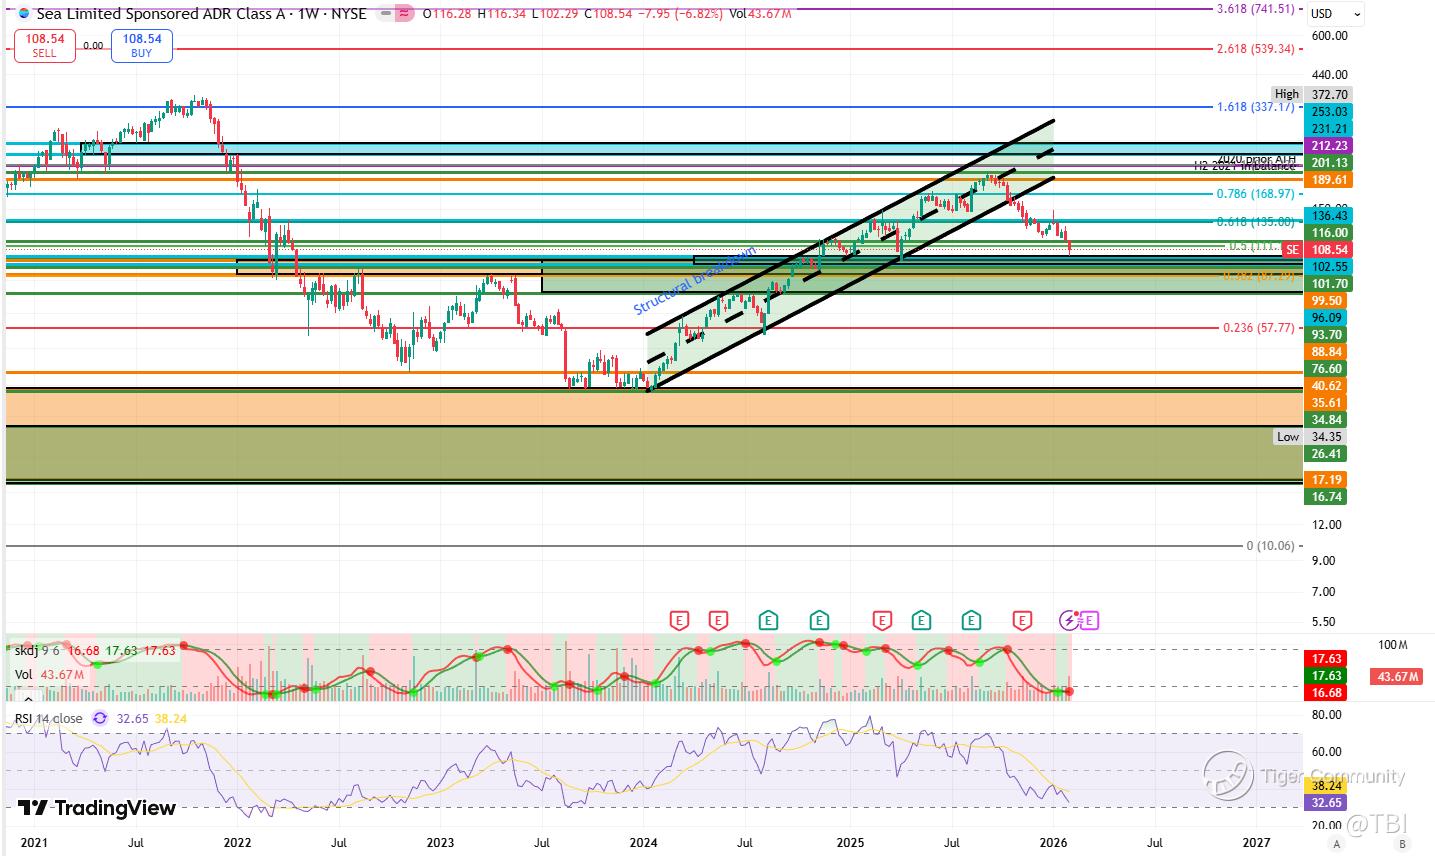Open the green earnings marker from November 2024

[820, 620]
